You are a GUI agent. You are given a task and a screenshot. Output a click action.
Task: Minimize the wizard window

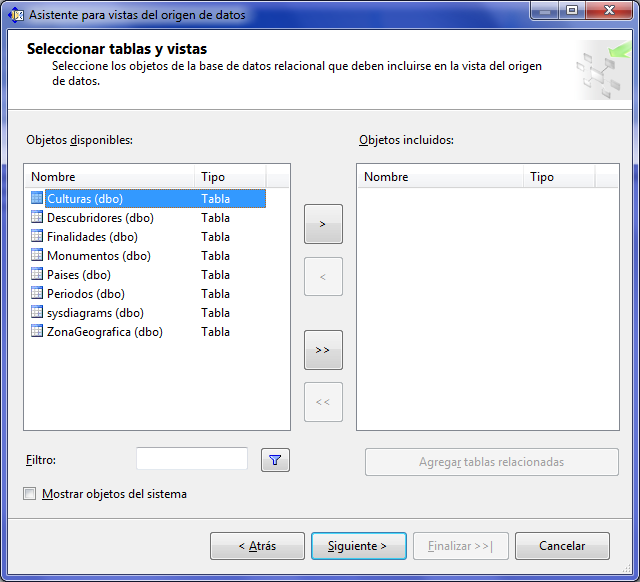[545, 10]
